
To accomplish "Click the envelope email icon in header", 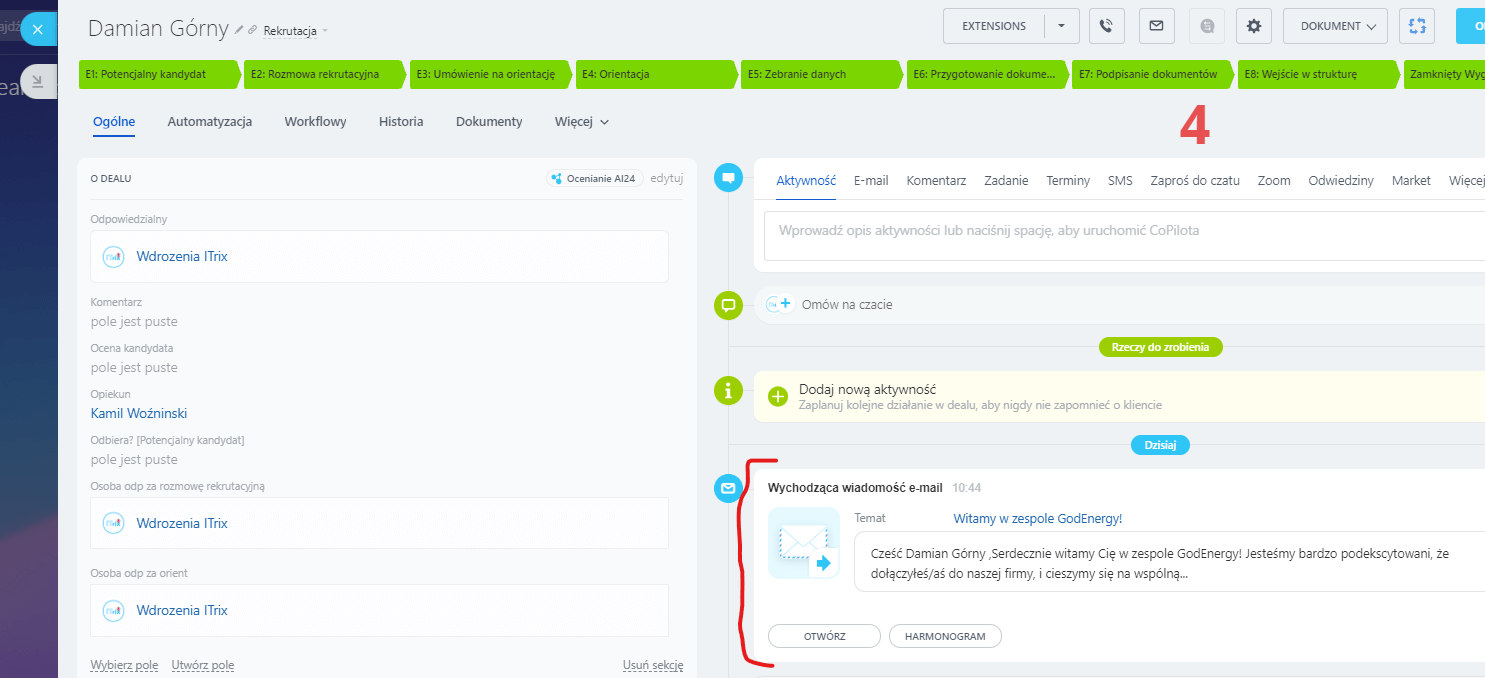I will (x=1156, y=26).
